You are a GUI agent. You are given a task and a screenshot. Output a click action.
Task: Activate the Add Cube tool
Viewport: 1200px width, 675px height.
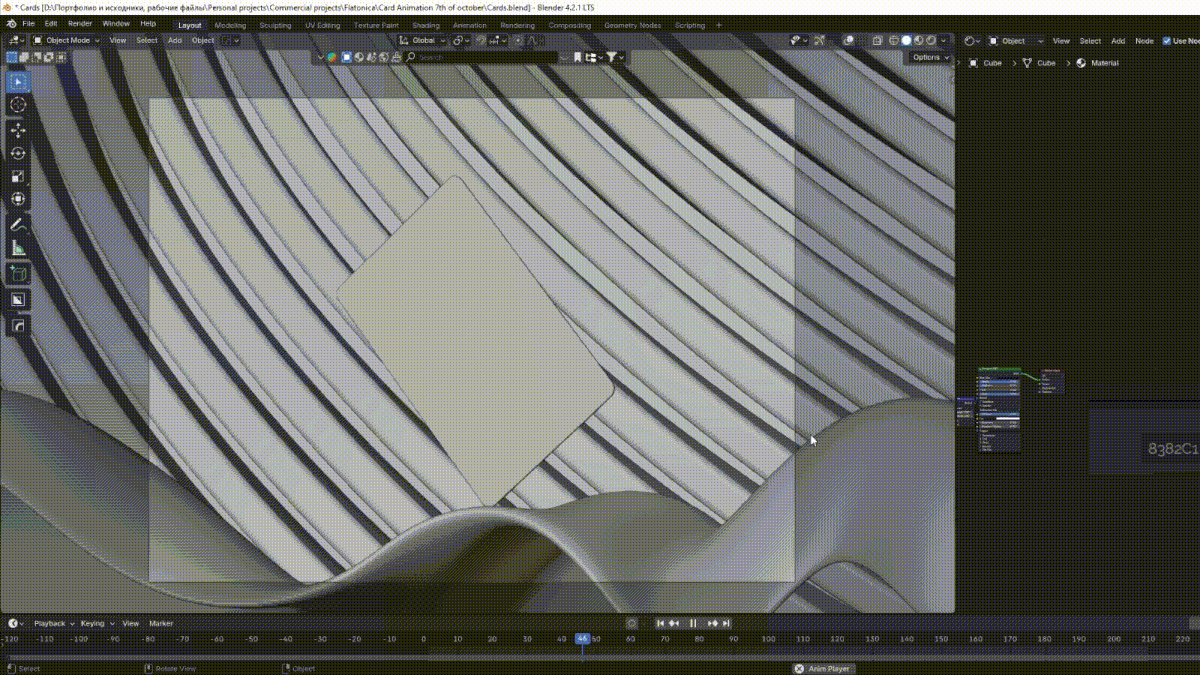tap(18, 273)
